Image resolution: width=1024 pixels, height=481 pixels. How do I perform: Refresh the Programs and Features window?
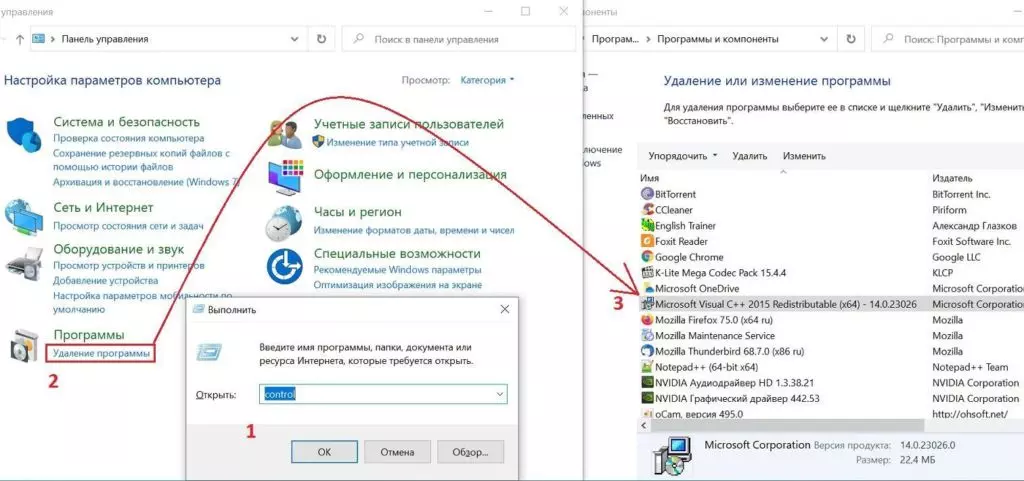tap(850, 39)
